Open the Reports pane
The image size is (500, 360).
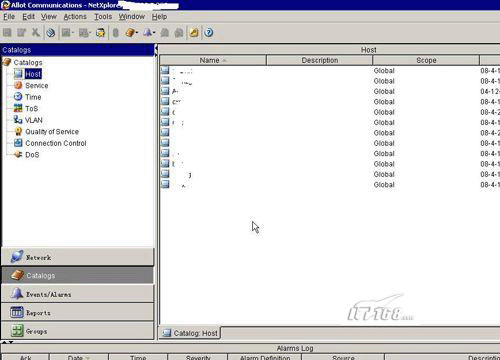point(78,312)
